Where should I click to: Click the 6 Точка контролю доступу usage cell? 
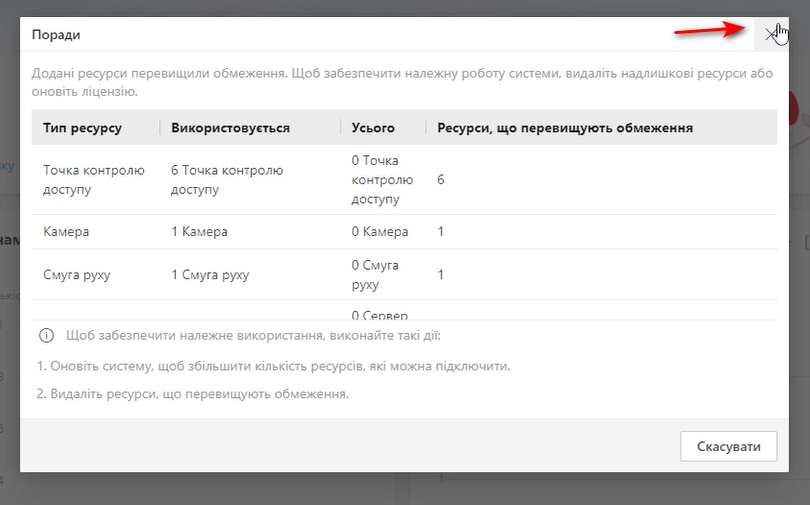point(227,180)
